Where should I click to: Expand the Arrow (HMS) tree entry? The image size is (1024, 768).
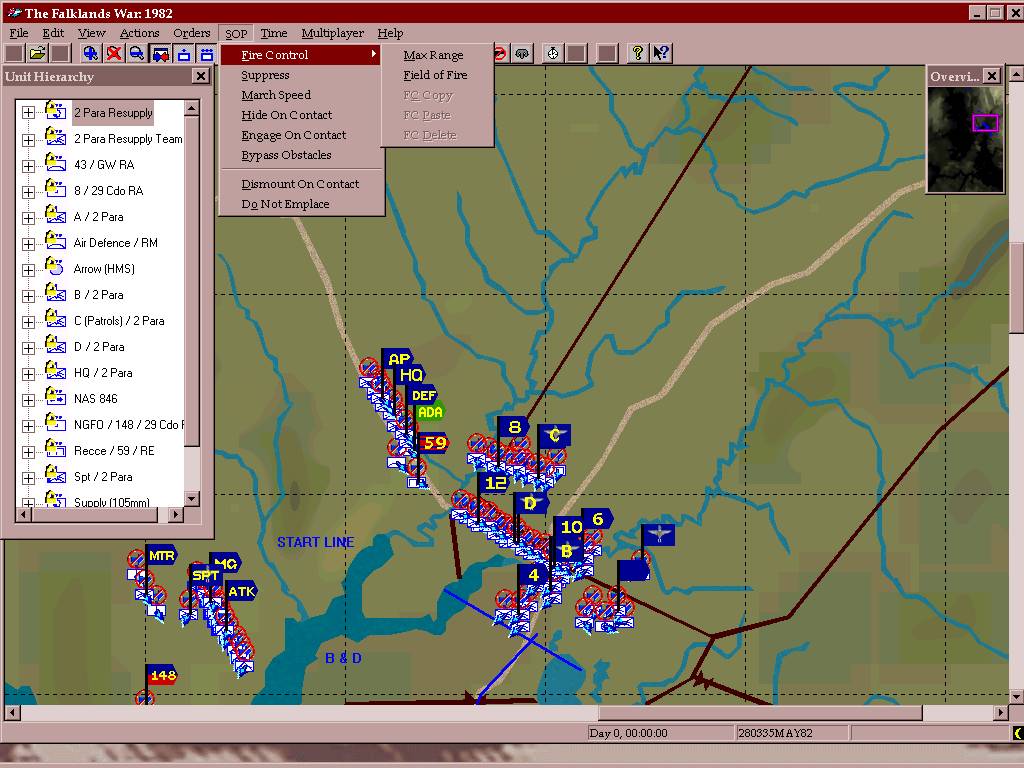click(28, 269)
